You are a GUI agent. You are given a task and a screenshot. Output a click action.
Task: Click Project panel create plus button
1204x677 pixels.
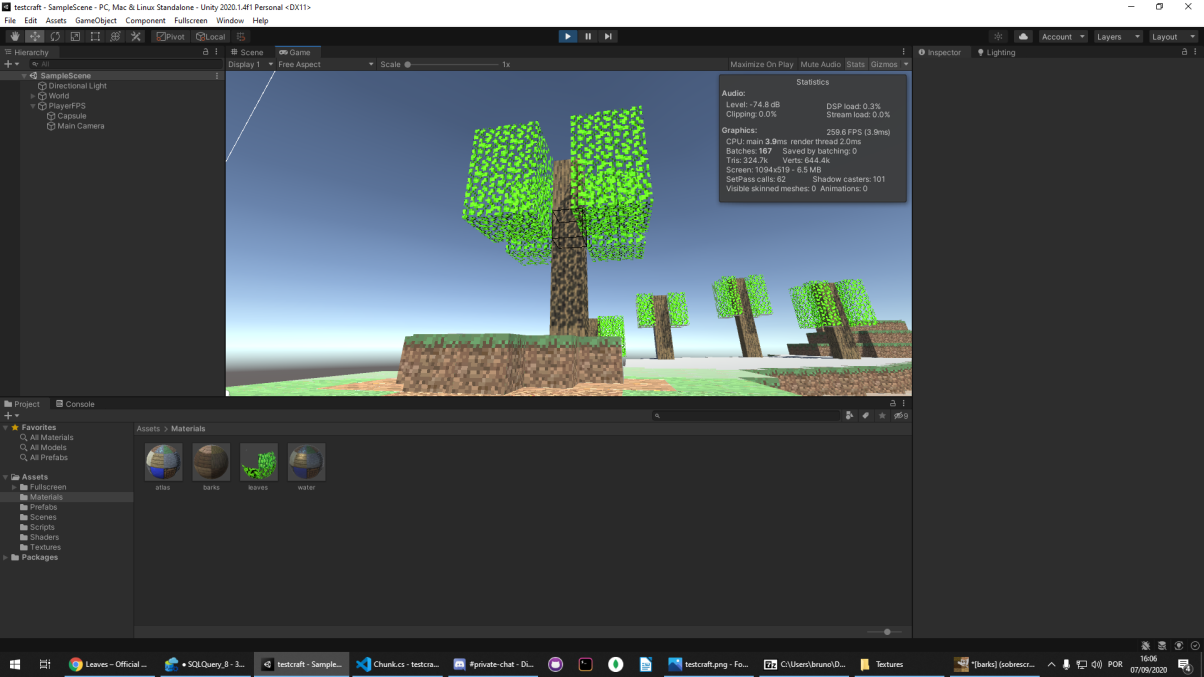coord(10,415)
